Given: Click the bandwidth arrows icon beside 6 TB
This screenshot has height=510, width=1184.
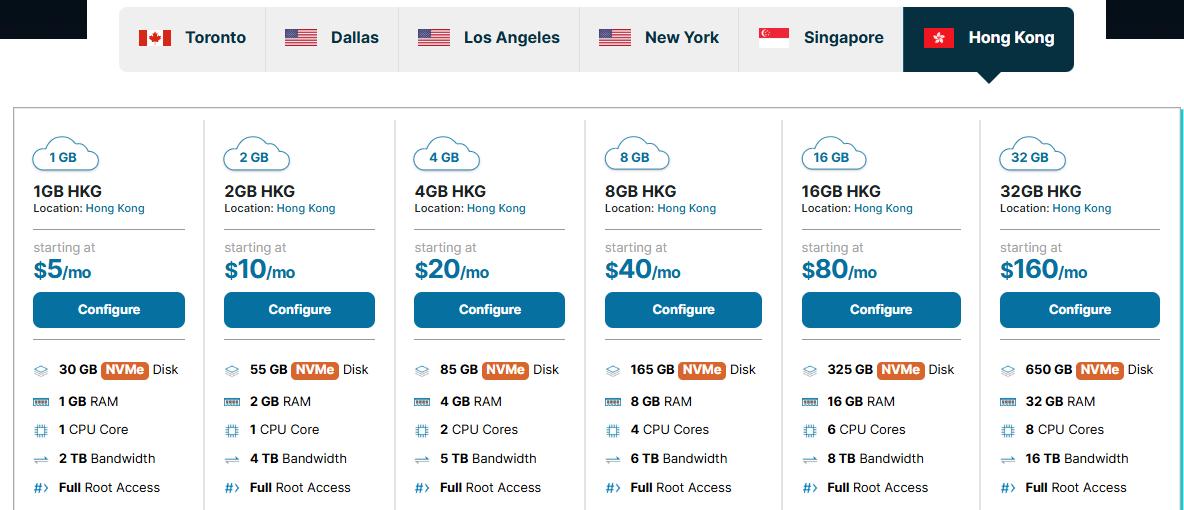Looking at the screenshot, I should pyautogui.click(x=613, y=459).
